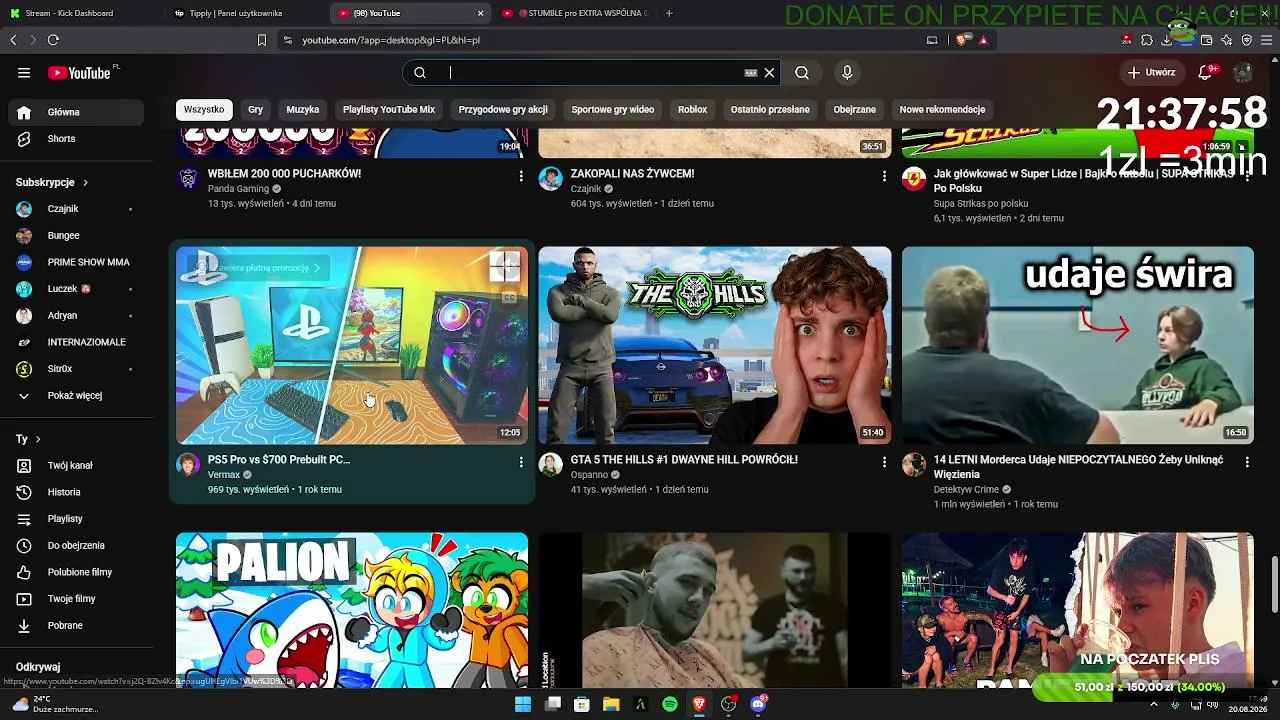
Task: Go to Główna in the sidebar
Action: pos(76,112)
